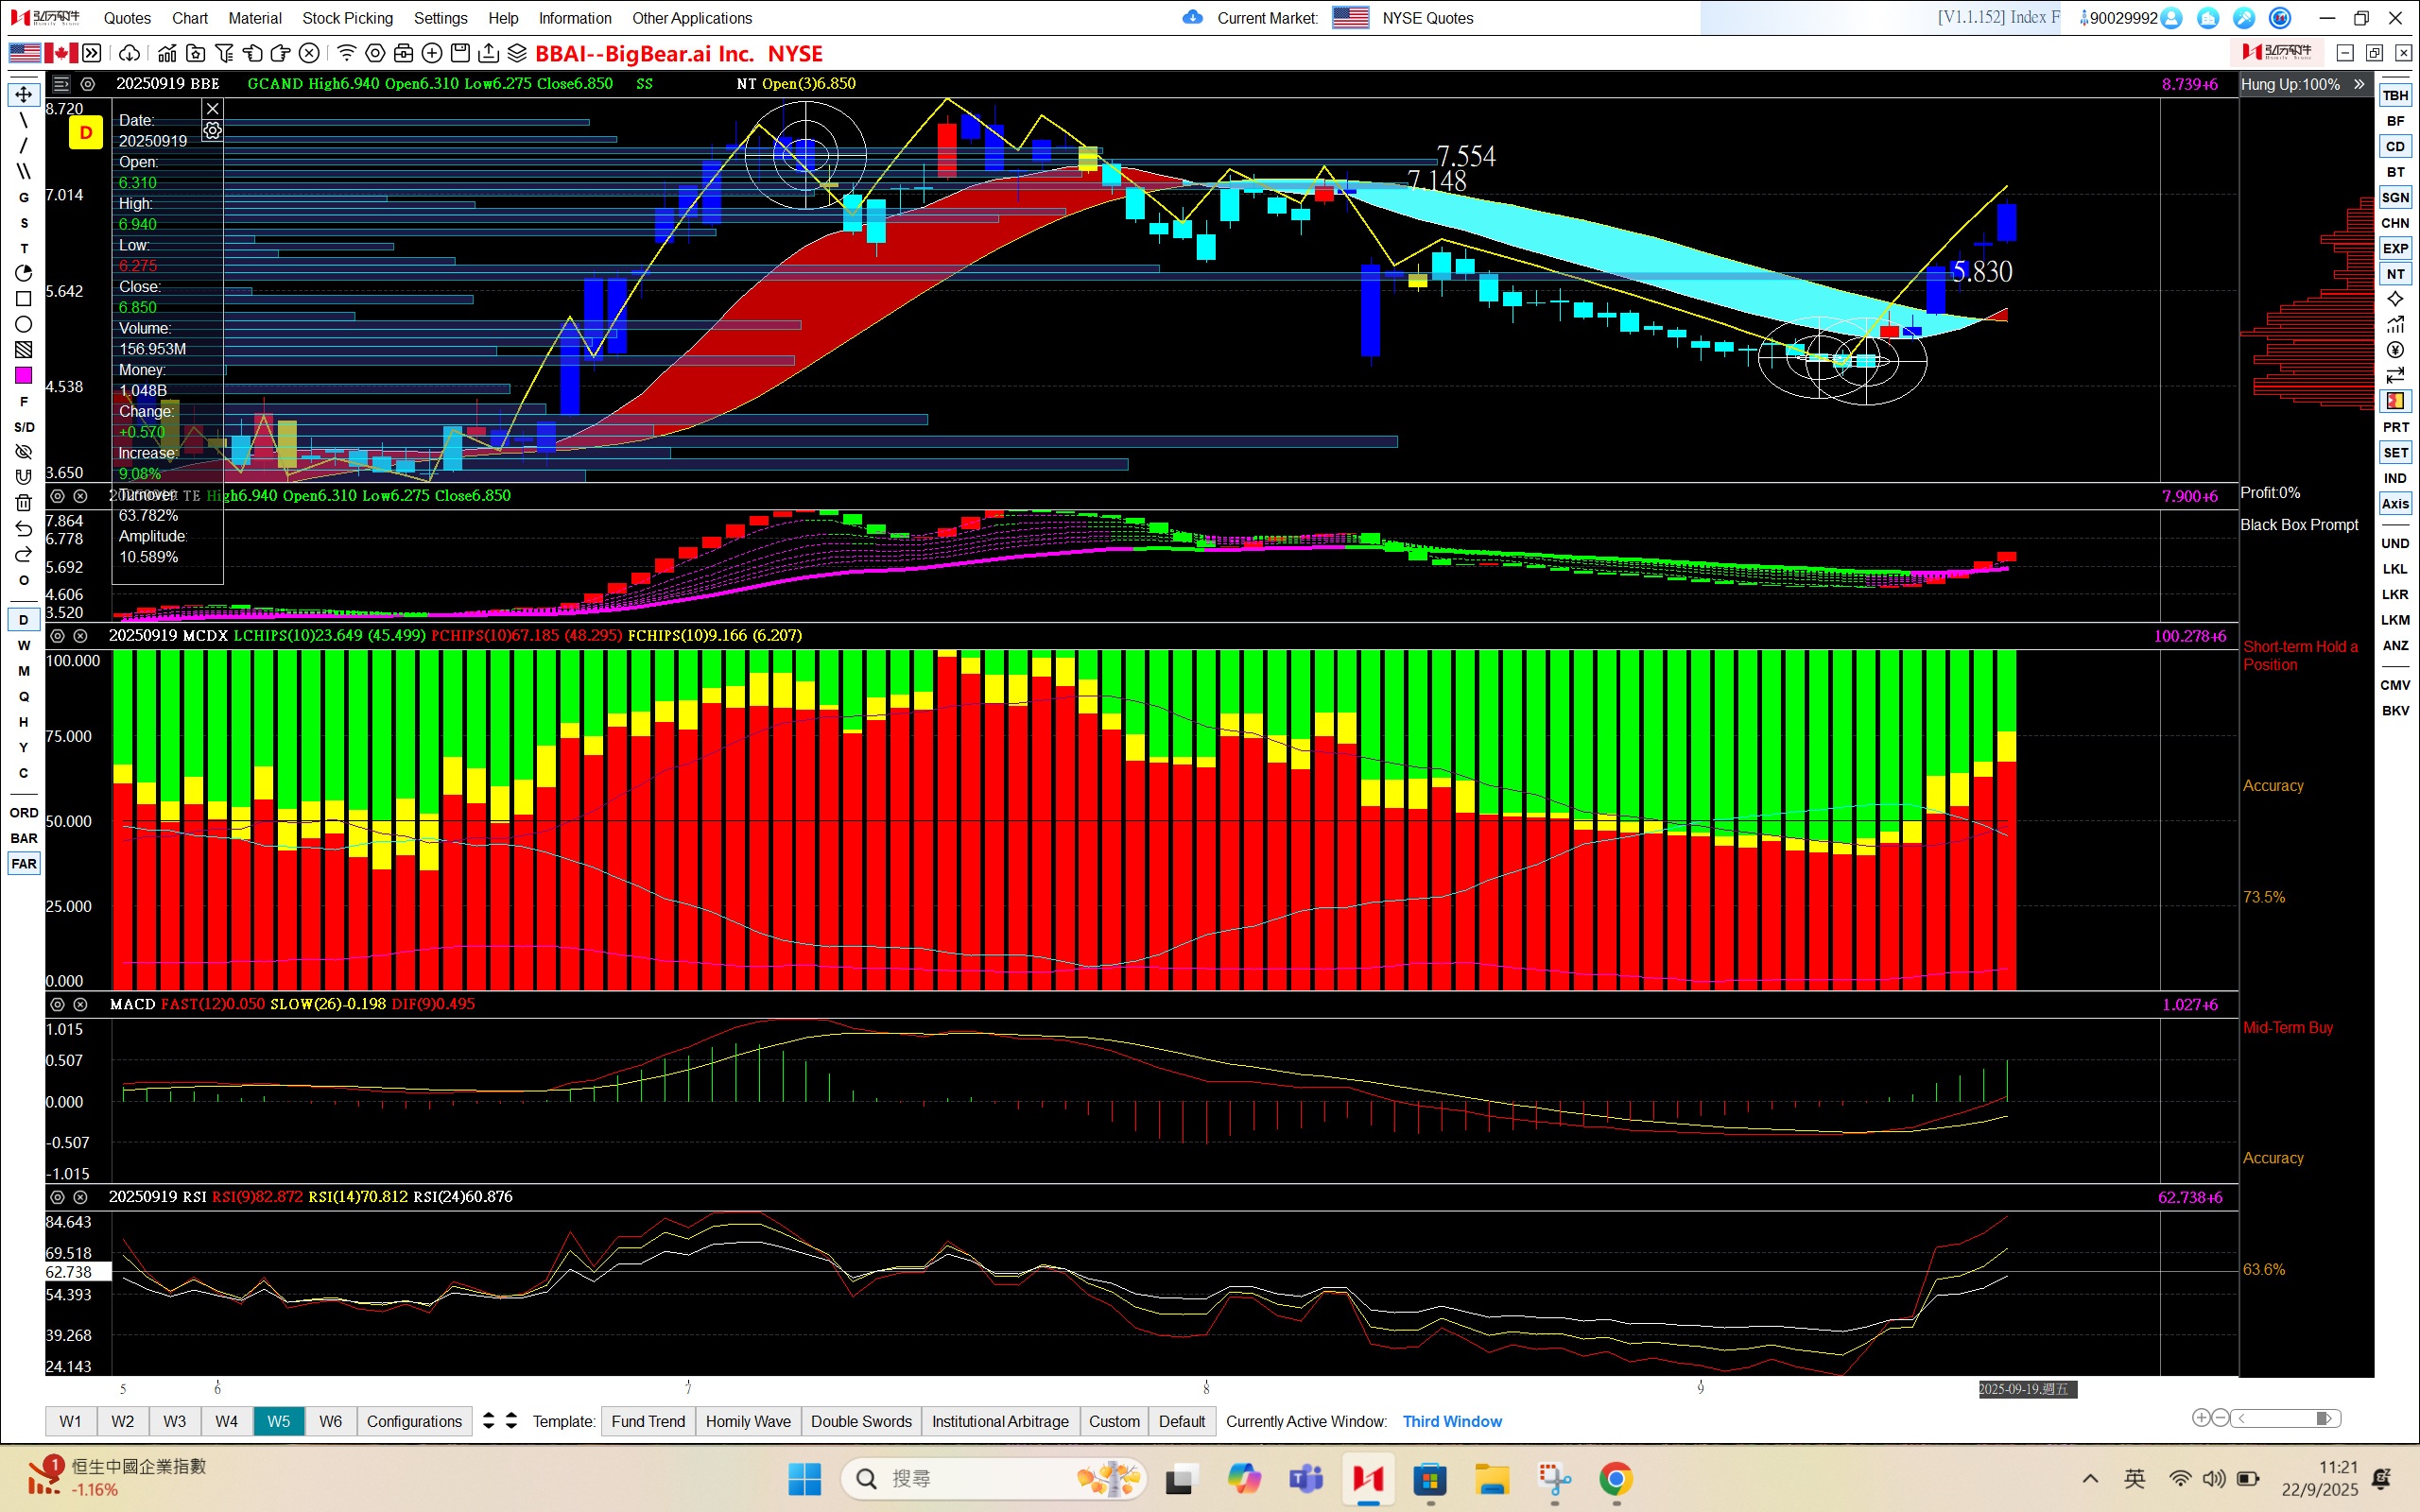Expand the Hung Up panel chevron

tap(2359, 84)
